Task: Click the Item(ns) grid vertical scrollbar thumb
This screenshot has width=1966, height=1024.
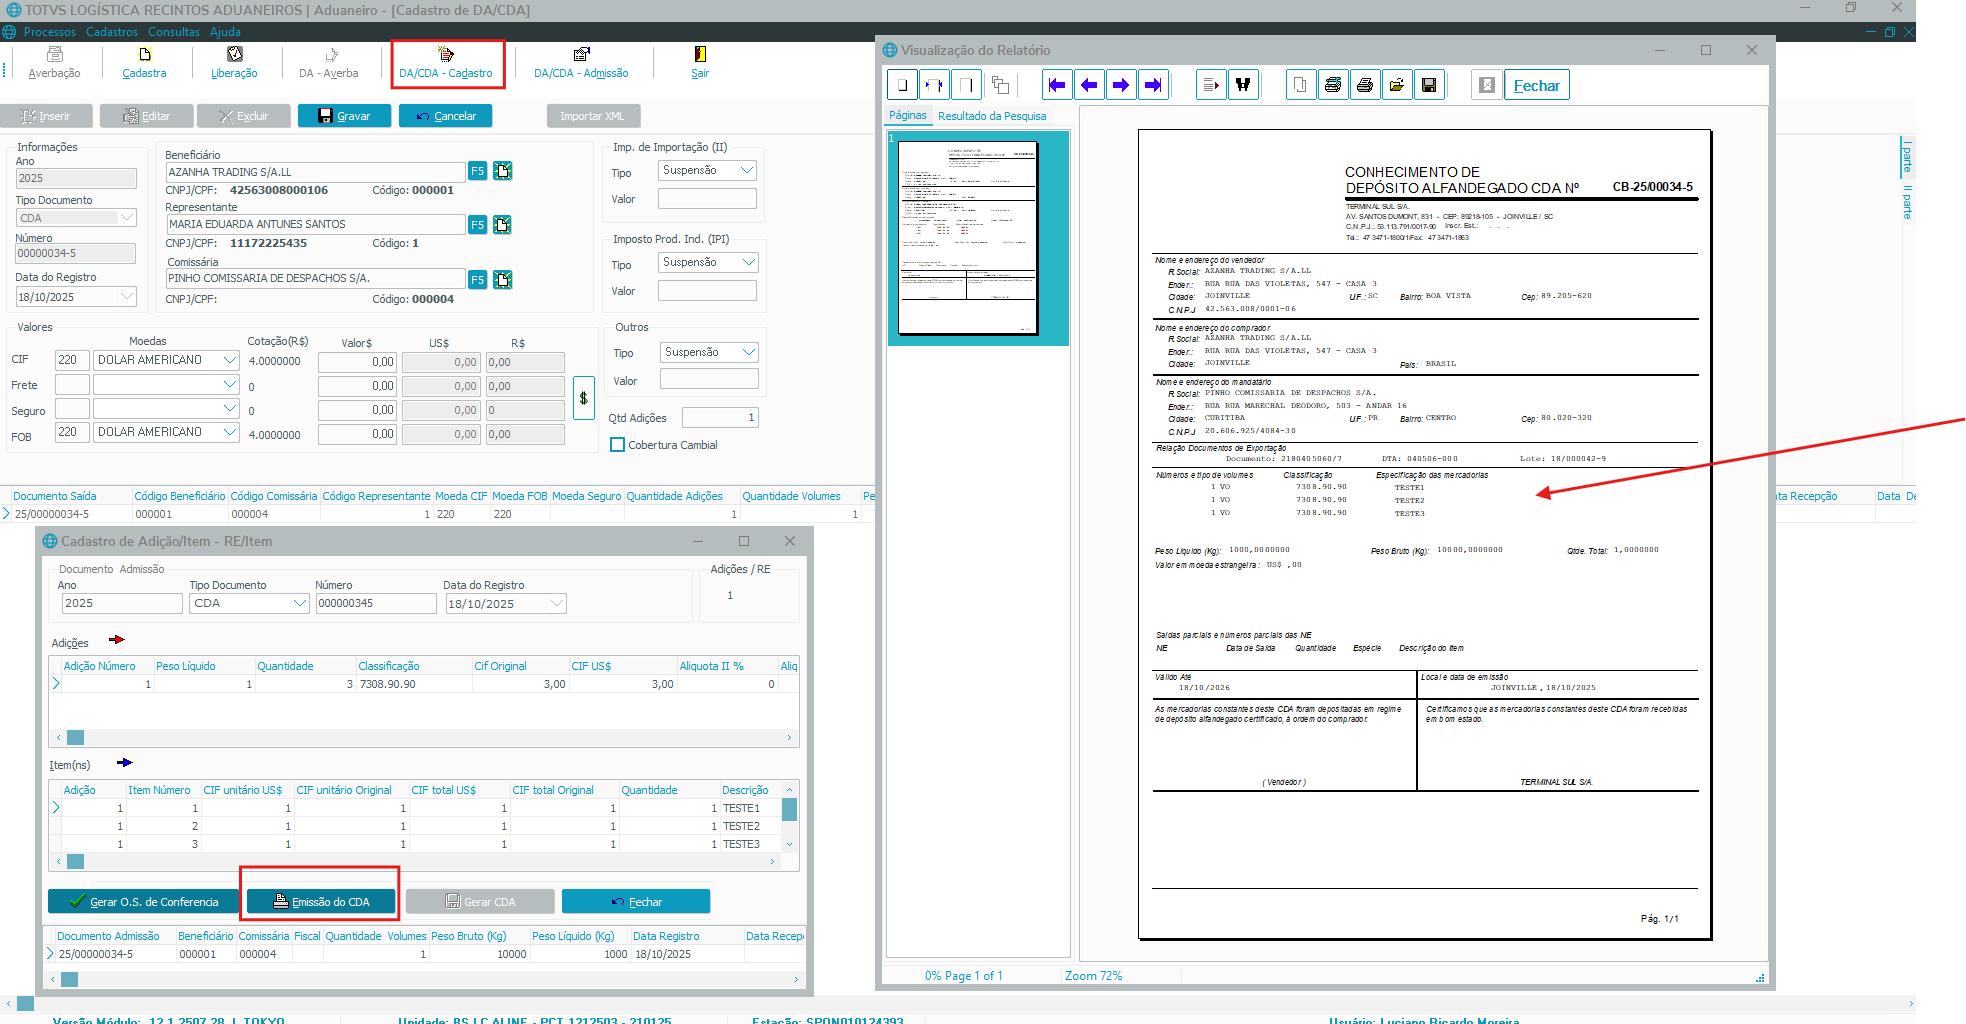Action: (x=789, y=809)
